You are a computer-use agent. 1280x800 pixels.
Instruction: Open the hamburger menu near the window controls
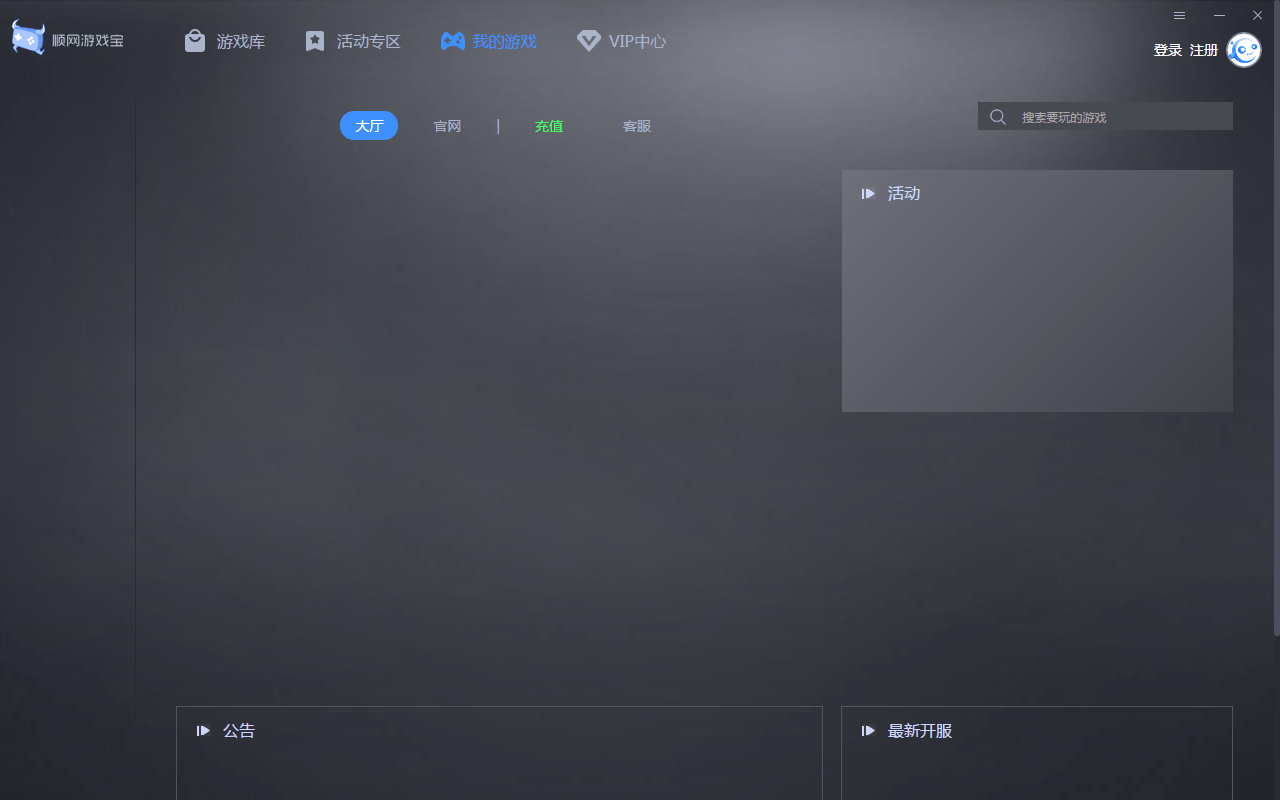tap(1179, 15)
